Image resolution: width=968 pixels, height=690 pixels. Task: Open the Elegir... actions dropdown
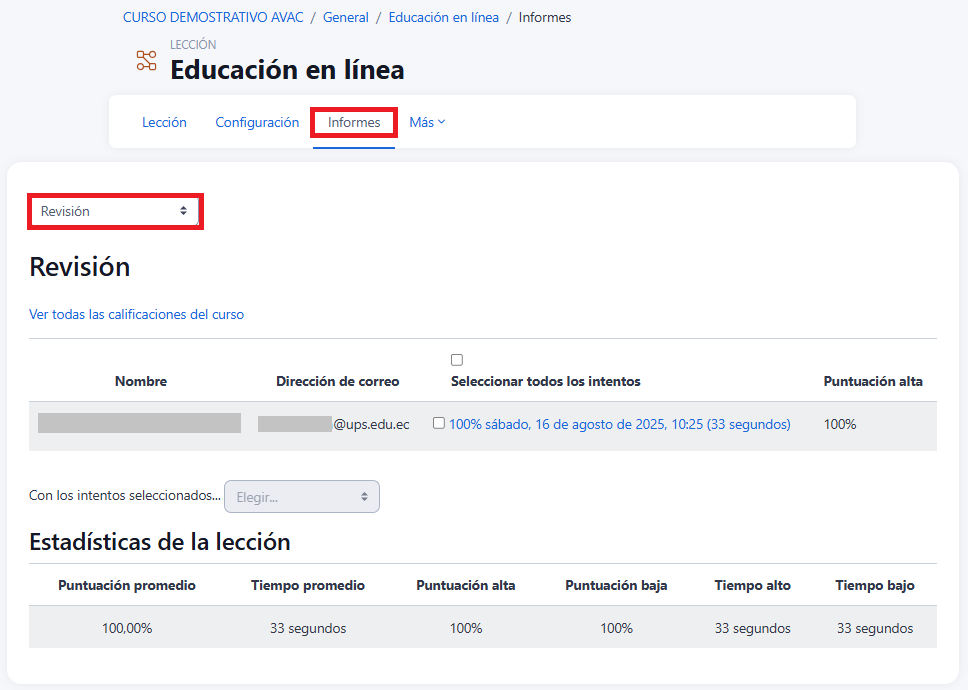pos(302,497)
